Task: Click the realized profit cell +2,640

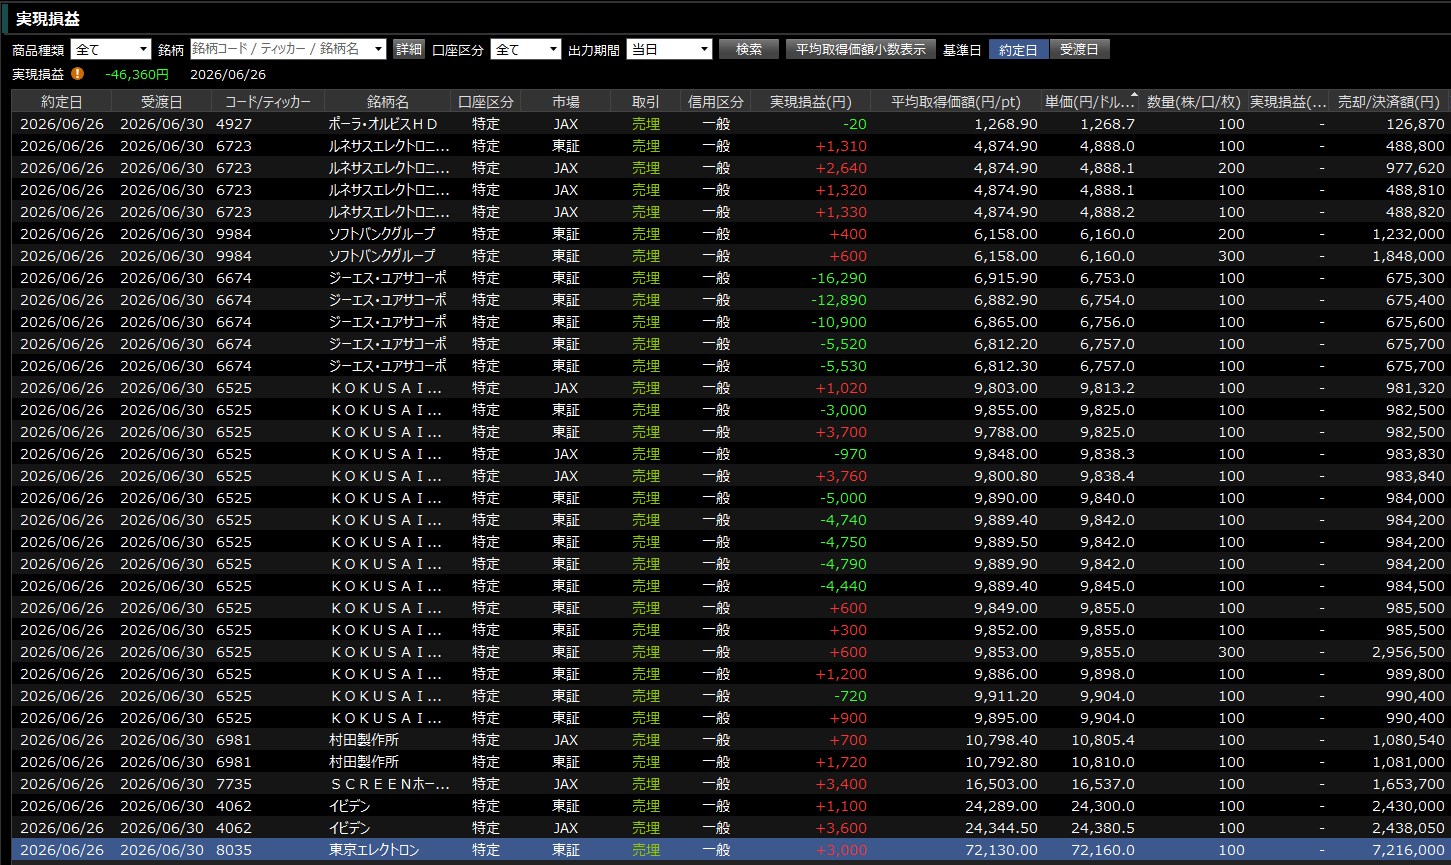Action: pos(841,168)
